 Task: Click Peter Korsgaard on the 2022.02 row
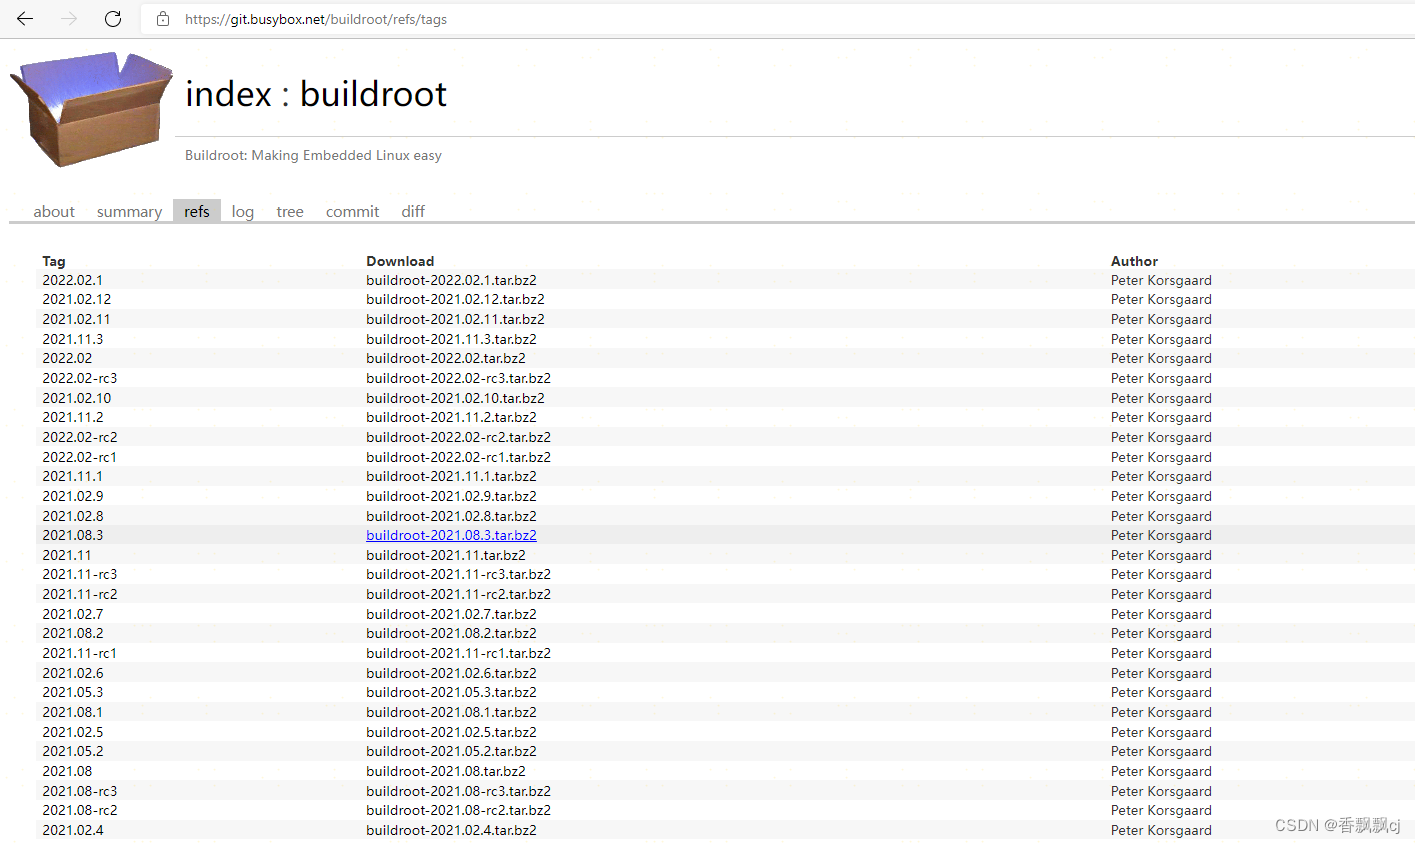(1160, 358)
